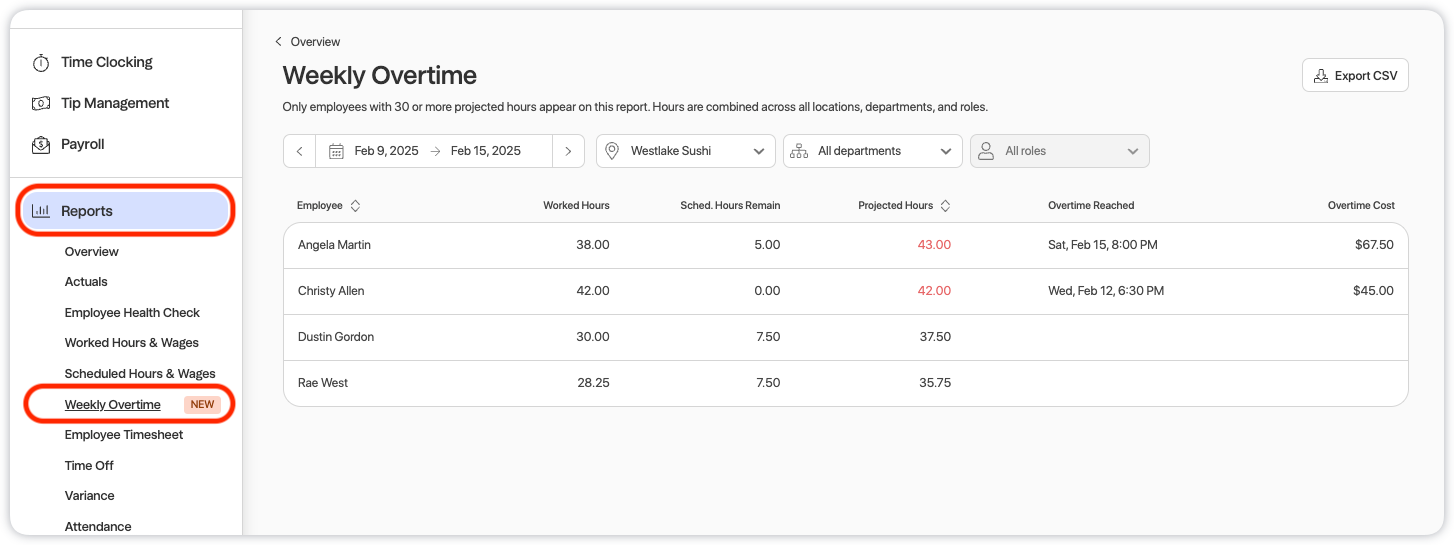Click the Angela Martin employee row

[x=334, y=245]
